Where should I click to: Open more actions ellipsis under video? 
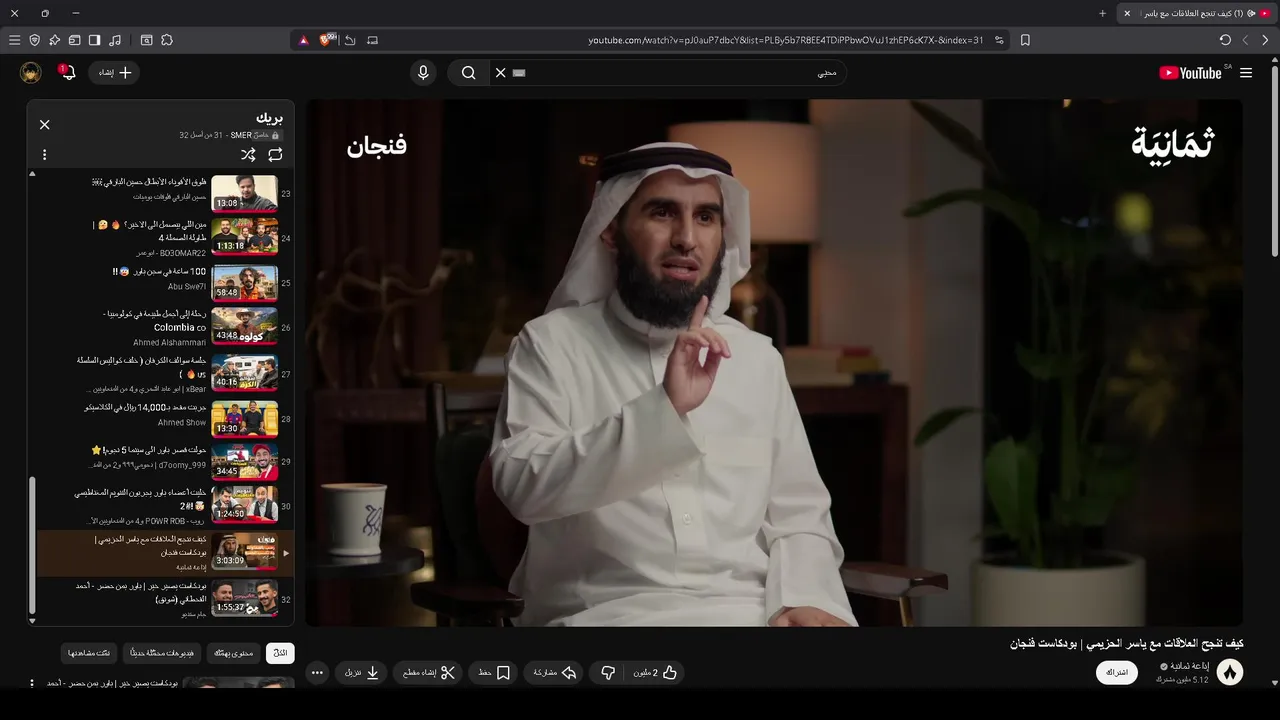pyautogui.click(x=317, y=673)
